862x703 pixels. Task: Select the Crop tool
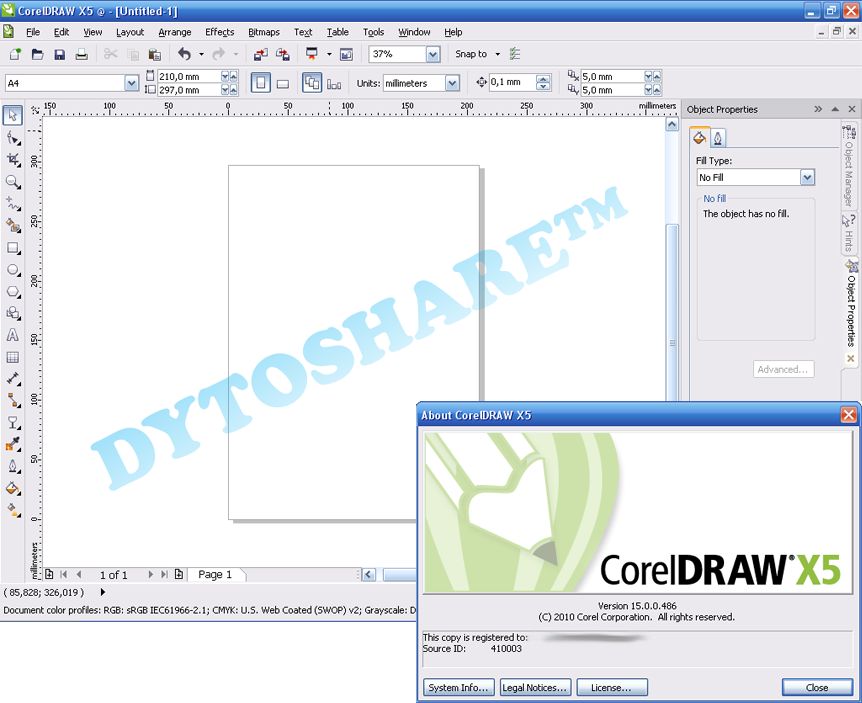point(13,160)
